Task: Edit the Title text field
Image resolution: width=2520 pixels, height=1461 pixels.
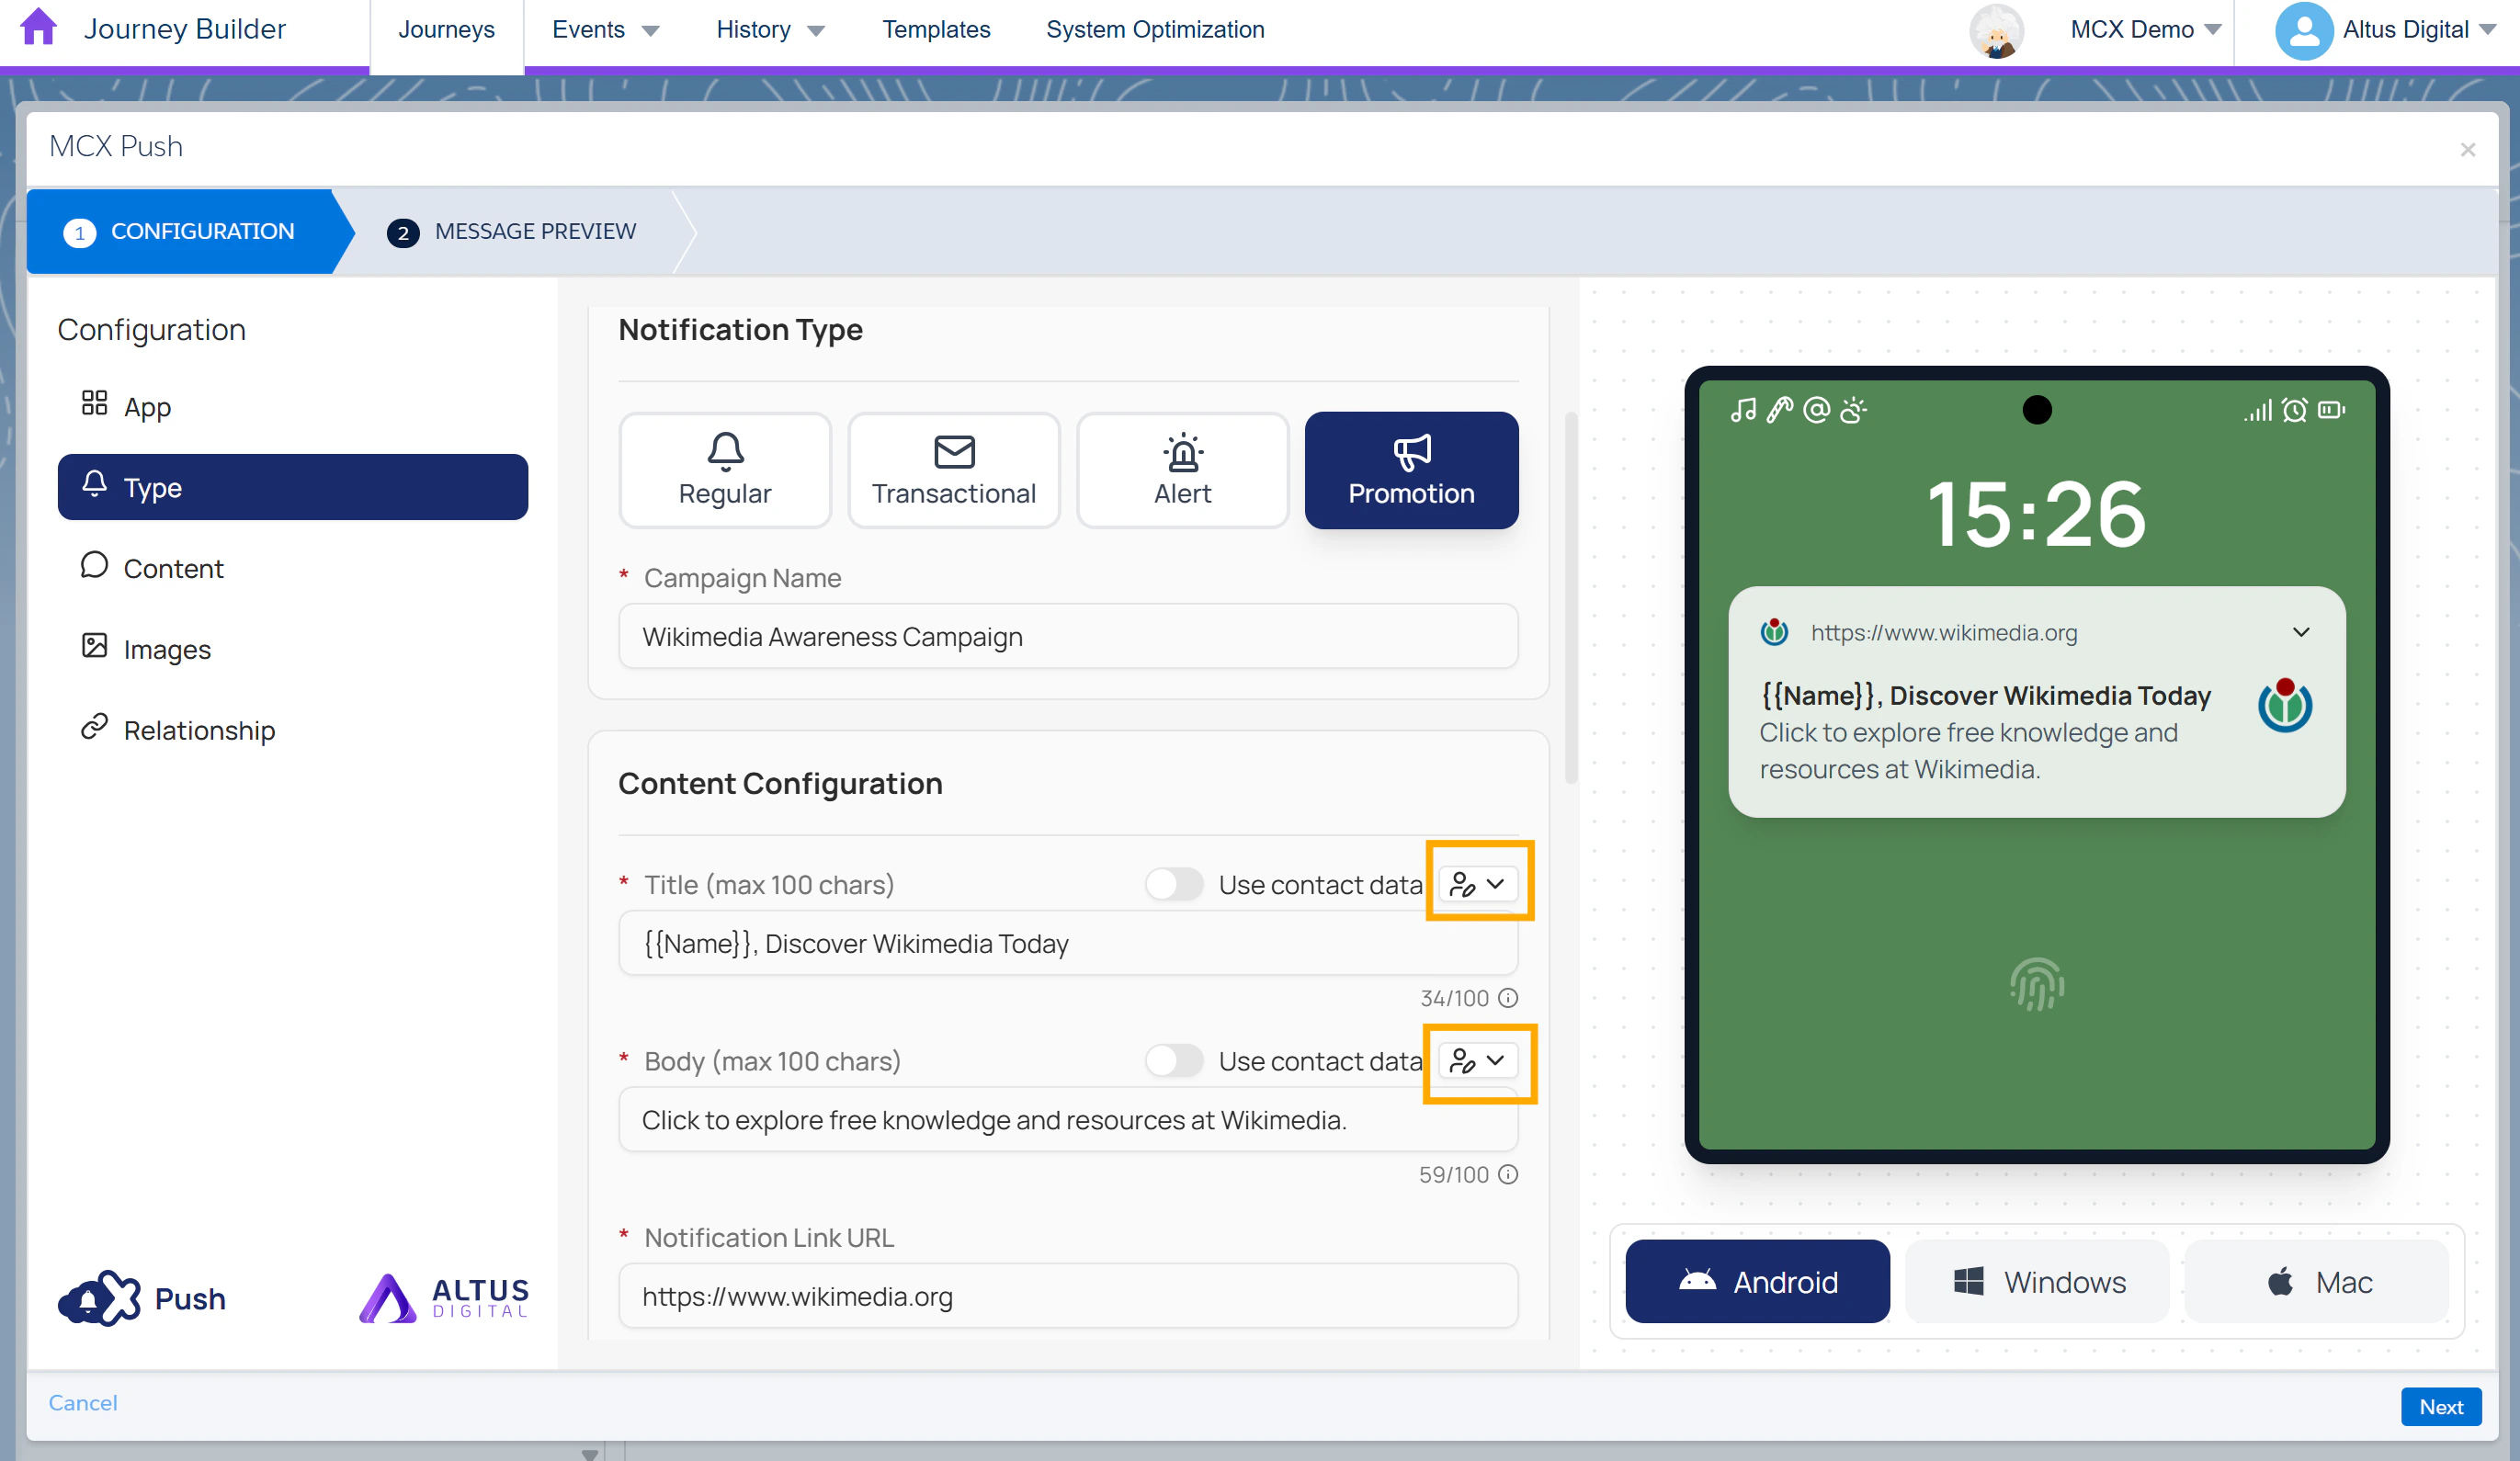Action: click(1067, 943)
